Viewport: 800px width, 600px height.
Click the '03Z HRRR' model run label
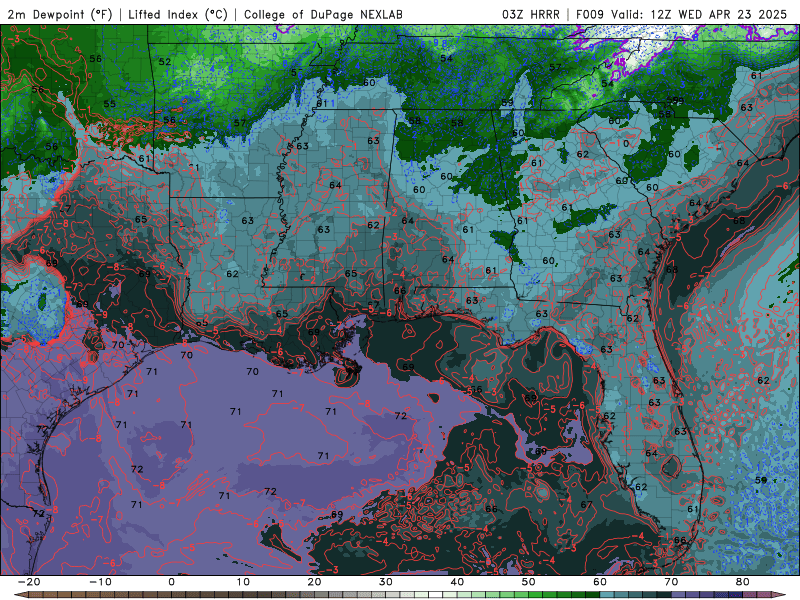(531, 14)
